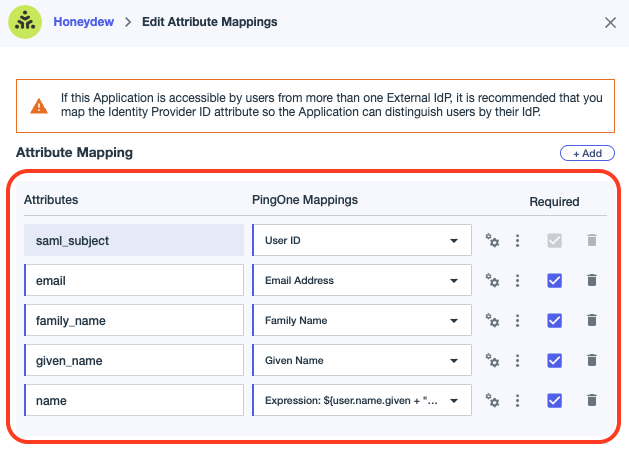Open advanced expression gears for email row
Image resolution: width=629 pixels, height=449 pixels.
pyautogui.click(x=492, y=280)
